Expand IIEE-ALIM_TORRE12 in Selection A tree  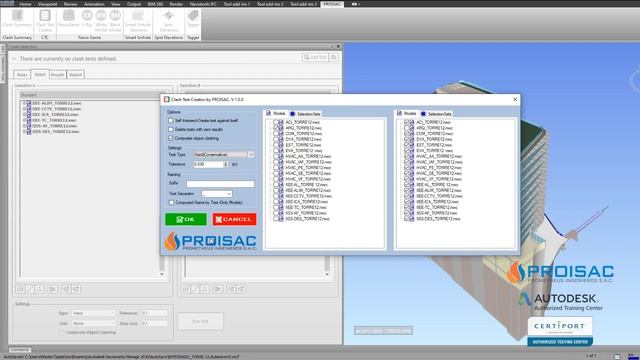(x=24, y=103)
